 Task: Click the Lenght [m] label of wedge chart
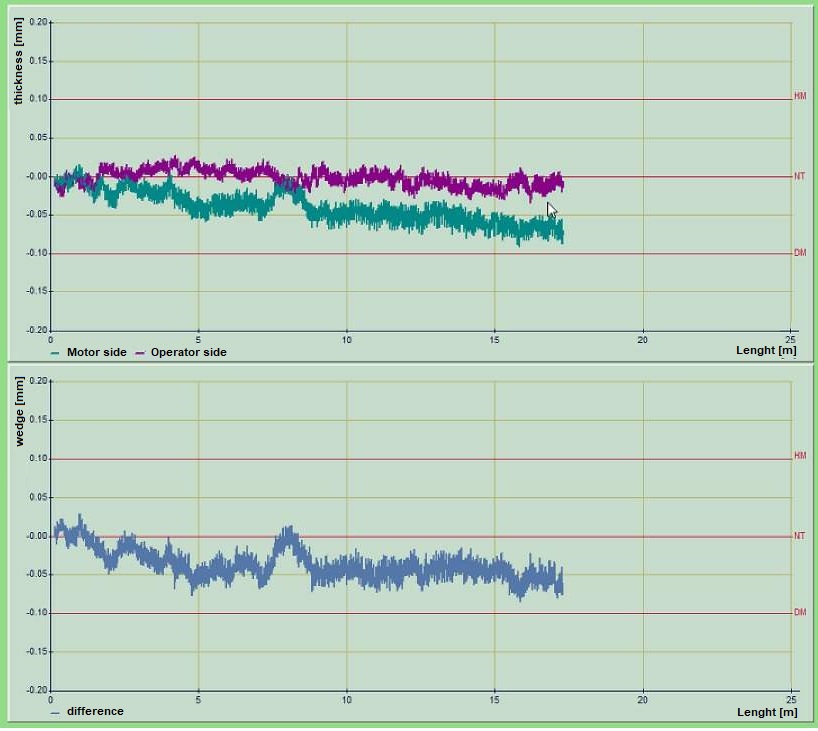tap(766, 712)
